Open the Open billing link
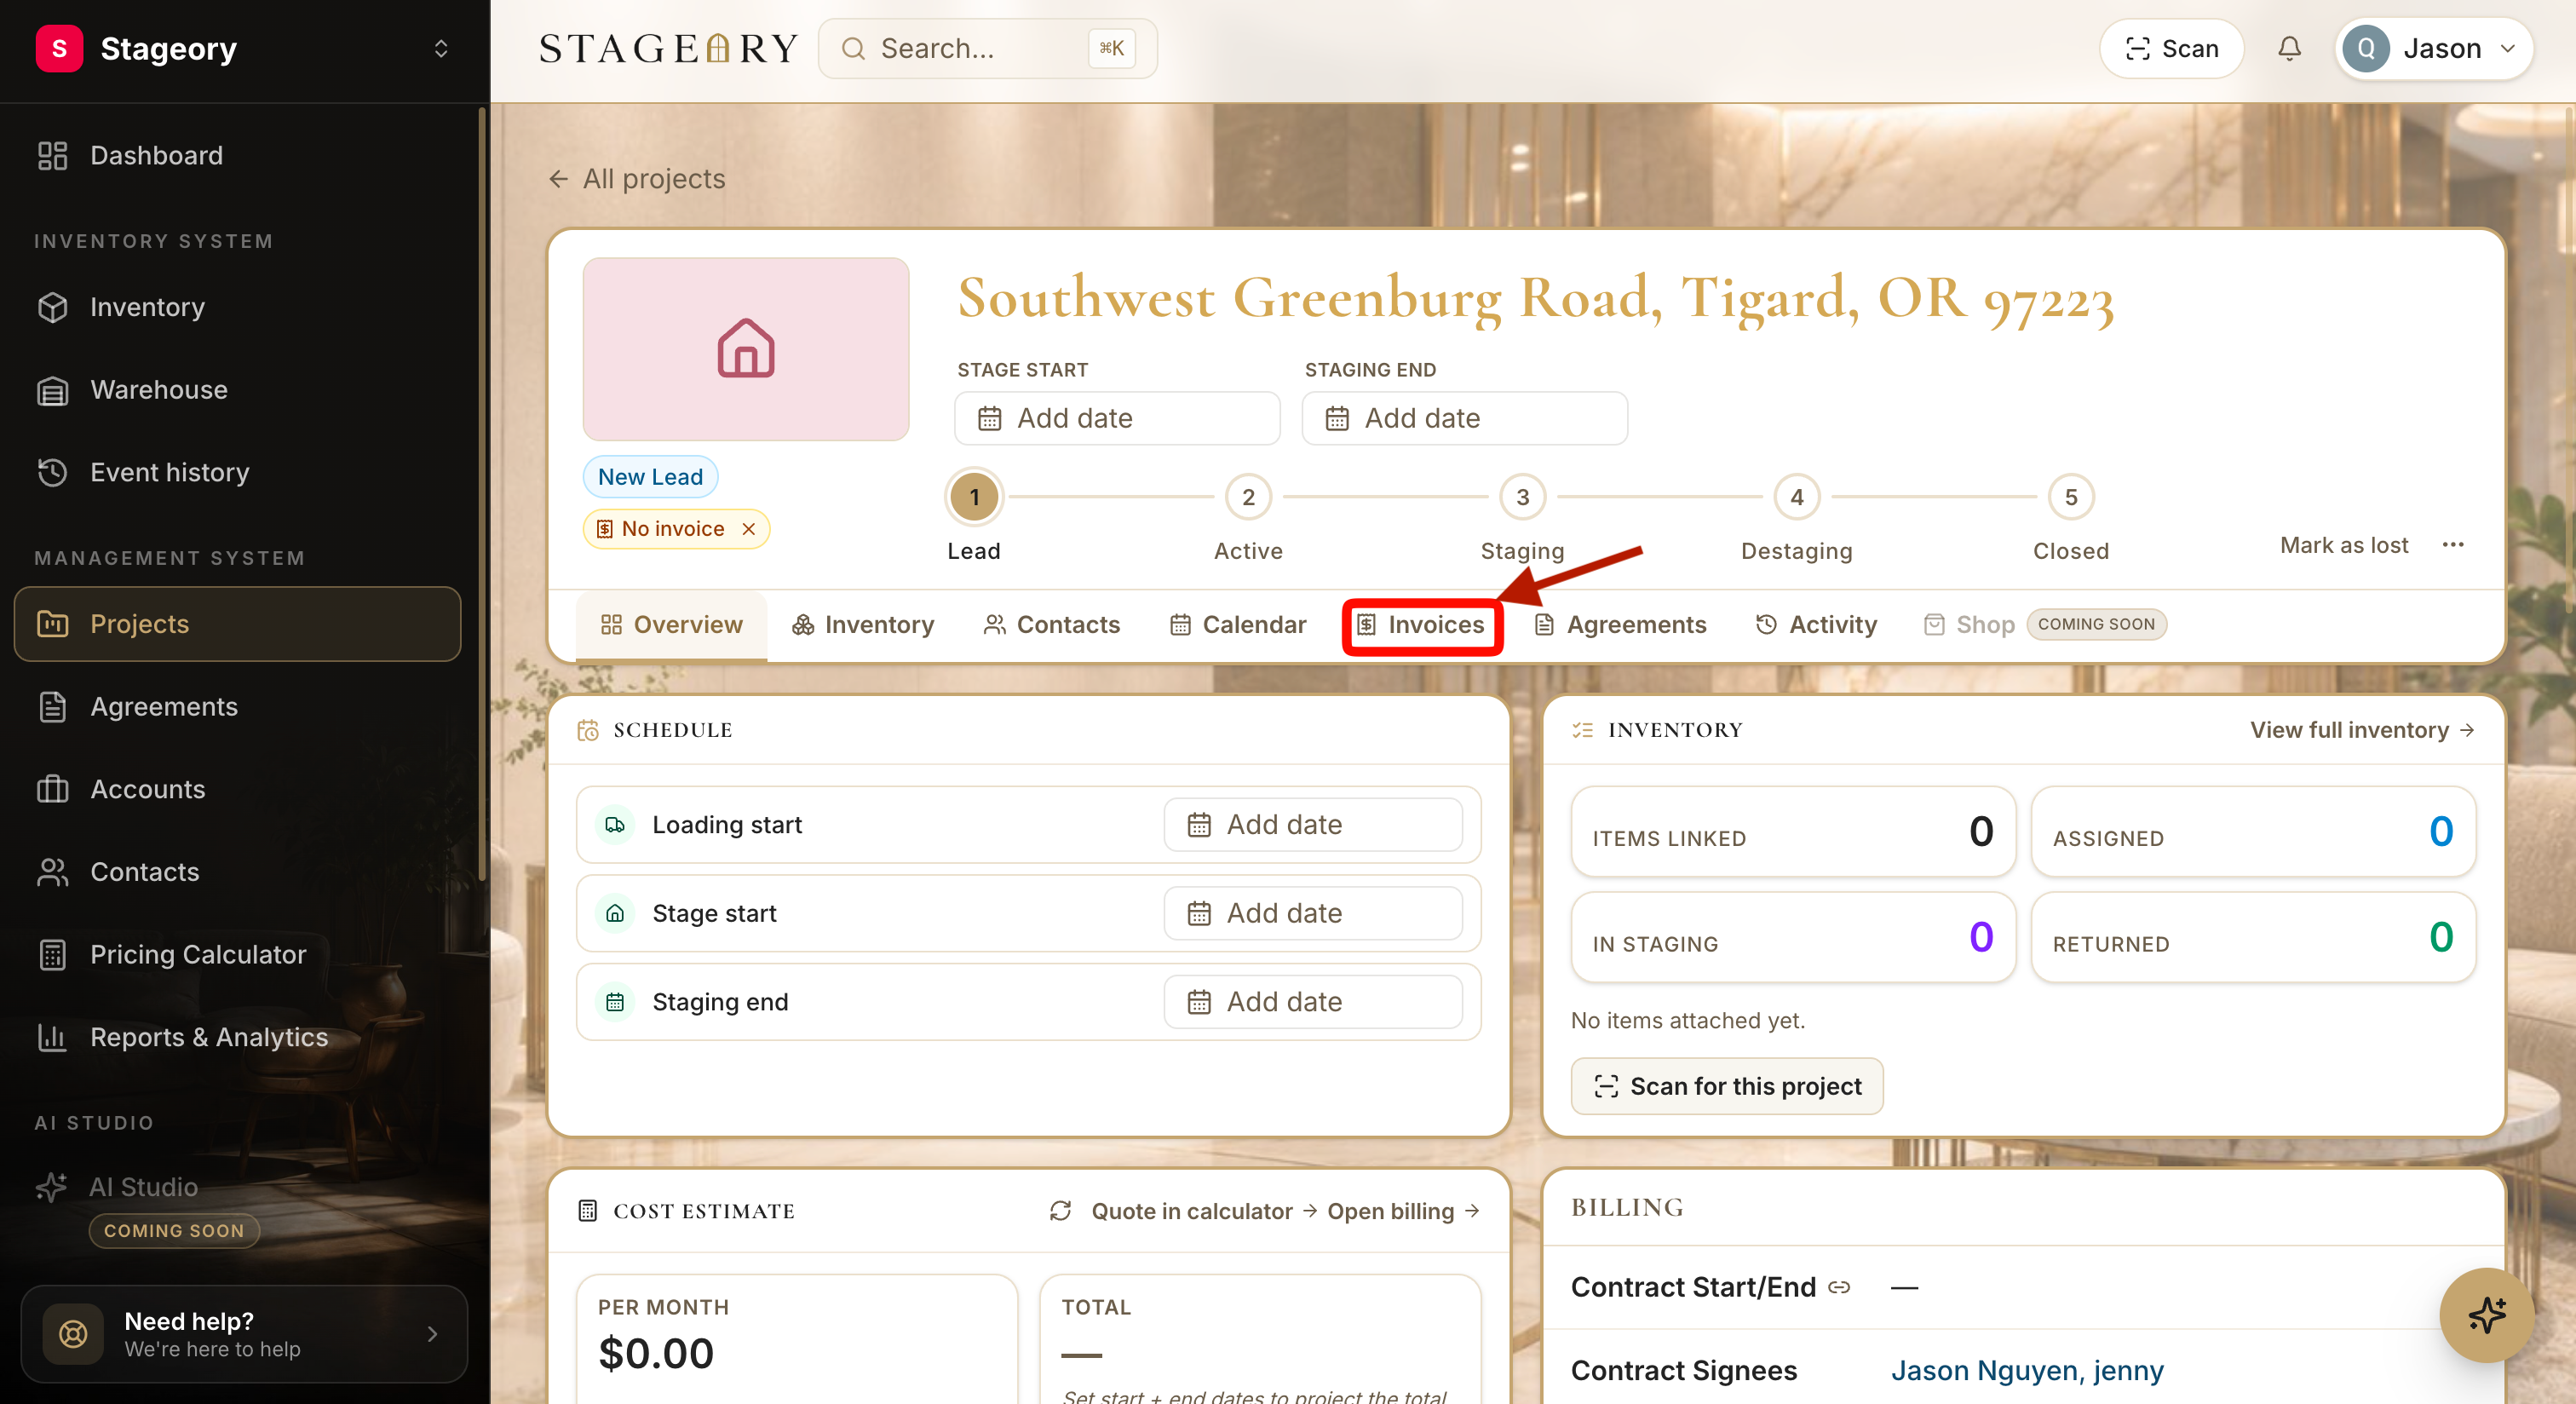This screenshot has width=2576, height=1404. click(1403, 1211)
